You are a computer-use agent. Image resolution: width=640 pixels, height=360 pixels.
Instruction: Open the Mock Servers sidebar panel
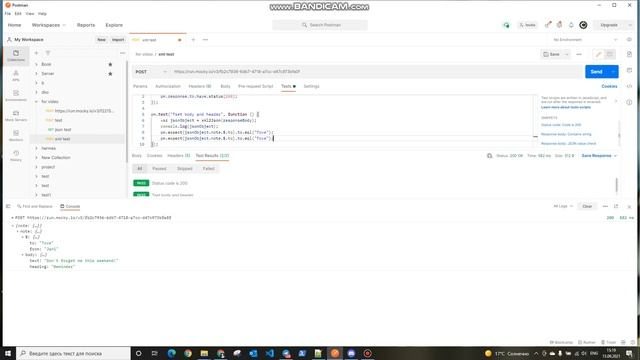tap(16, 116)
